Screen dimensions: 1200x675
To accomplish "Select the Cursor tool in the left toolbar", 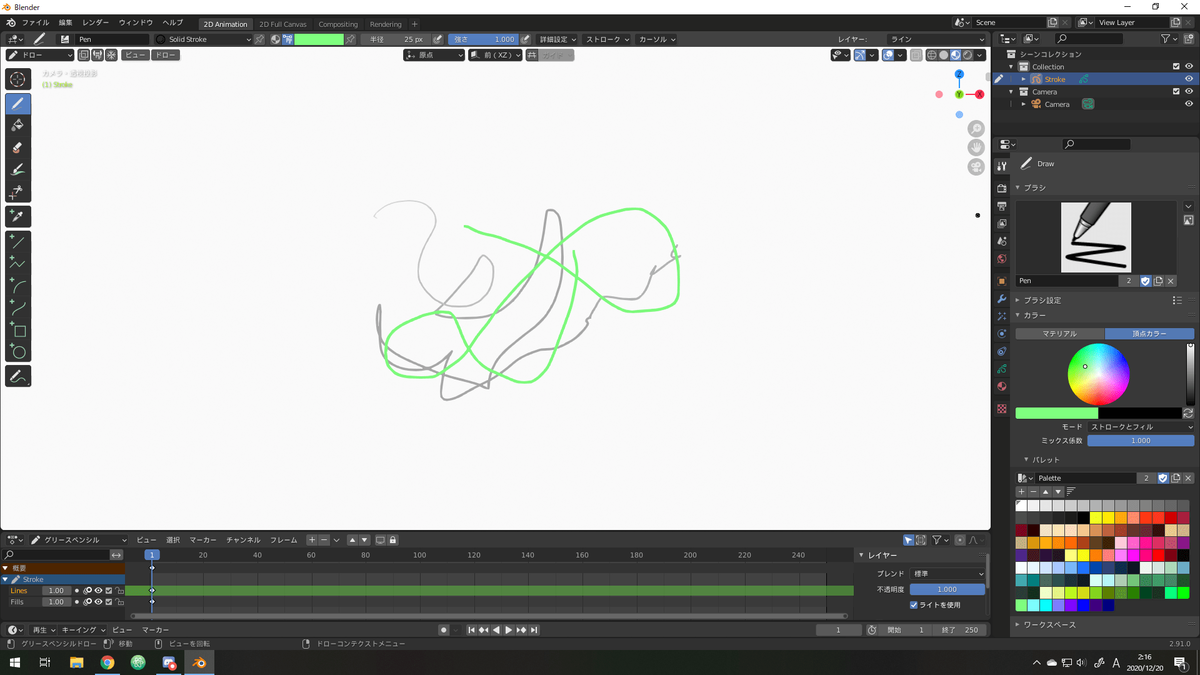I will click(18, 79).
